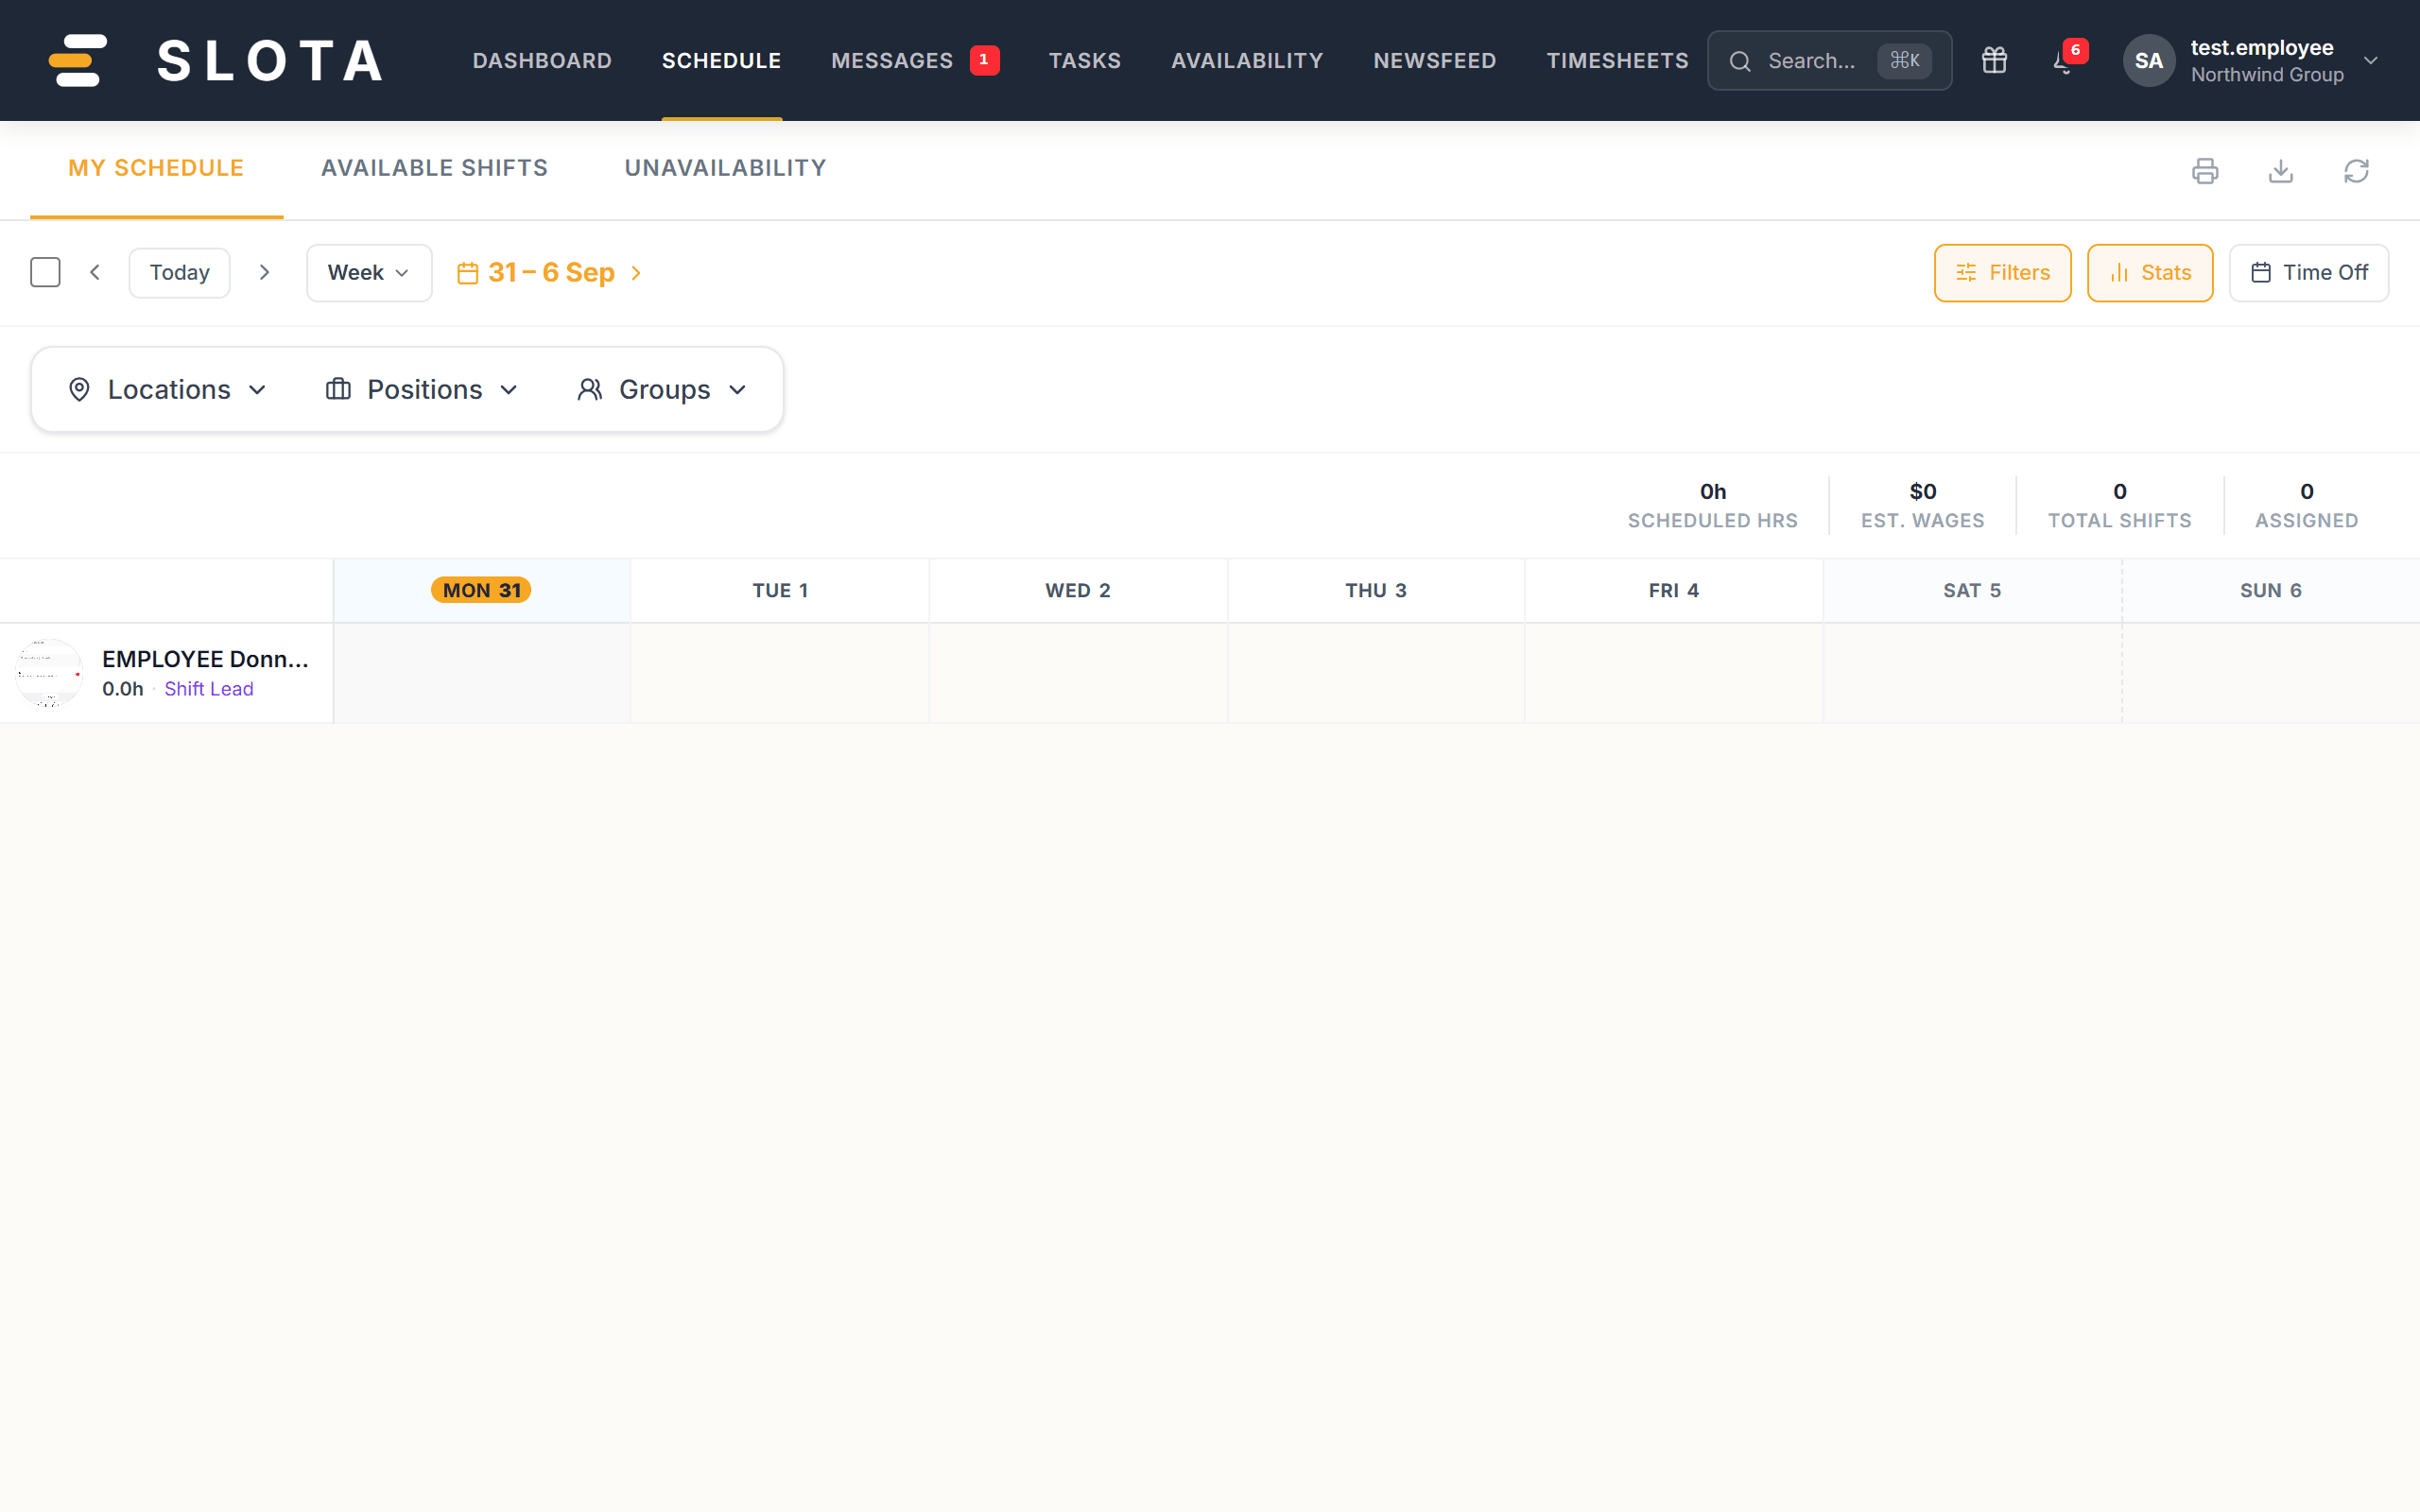Image resolution: width=2420 pixels, height=1512 pixels.
Task: Expand the Locations filter dropdown
Action: point(167,390)
